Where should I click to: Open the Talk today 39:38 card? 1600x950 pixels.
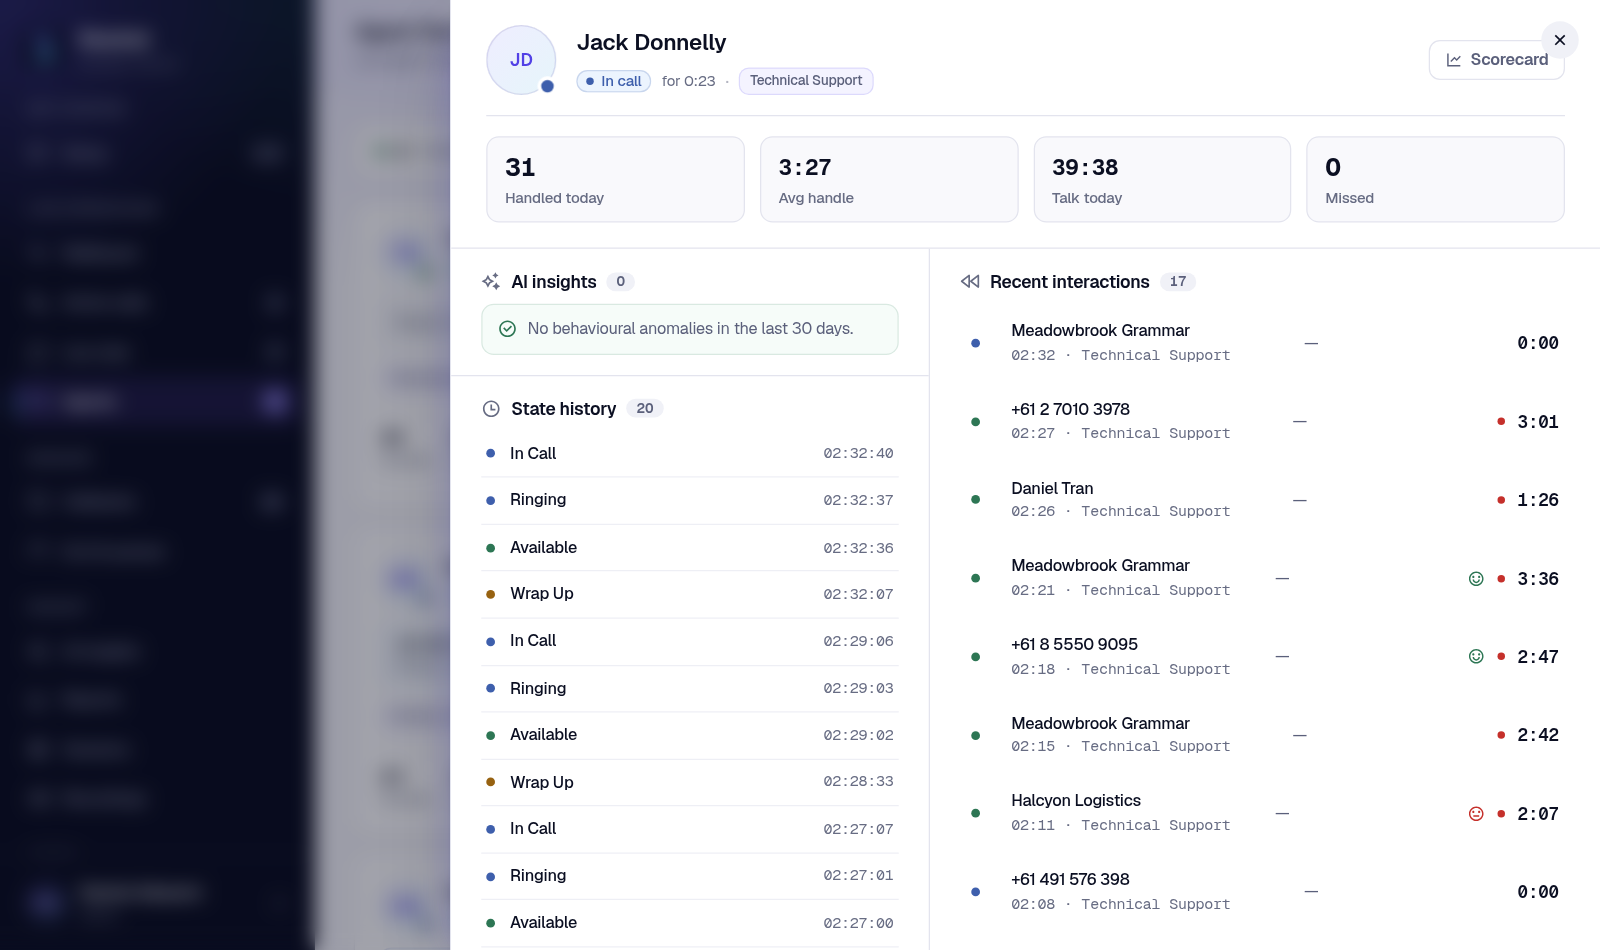tap(1162, 180)
